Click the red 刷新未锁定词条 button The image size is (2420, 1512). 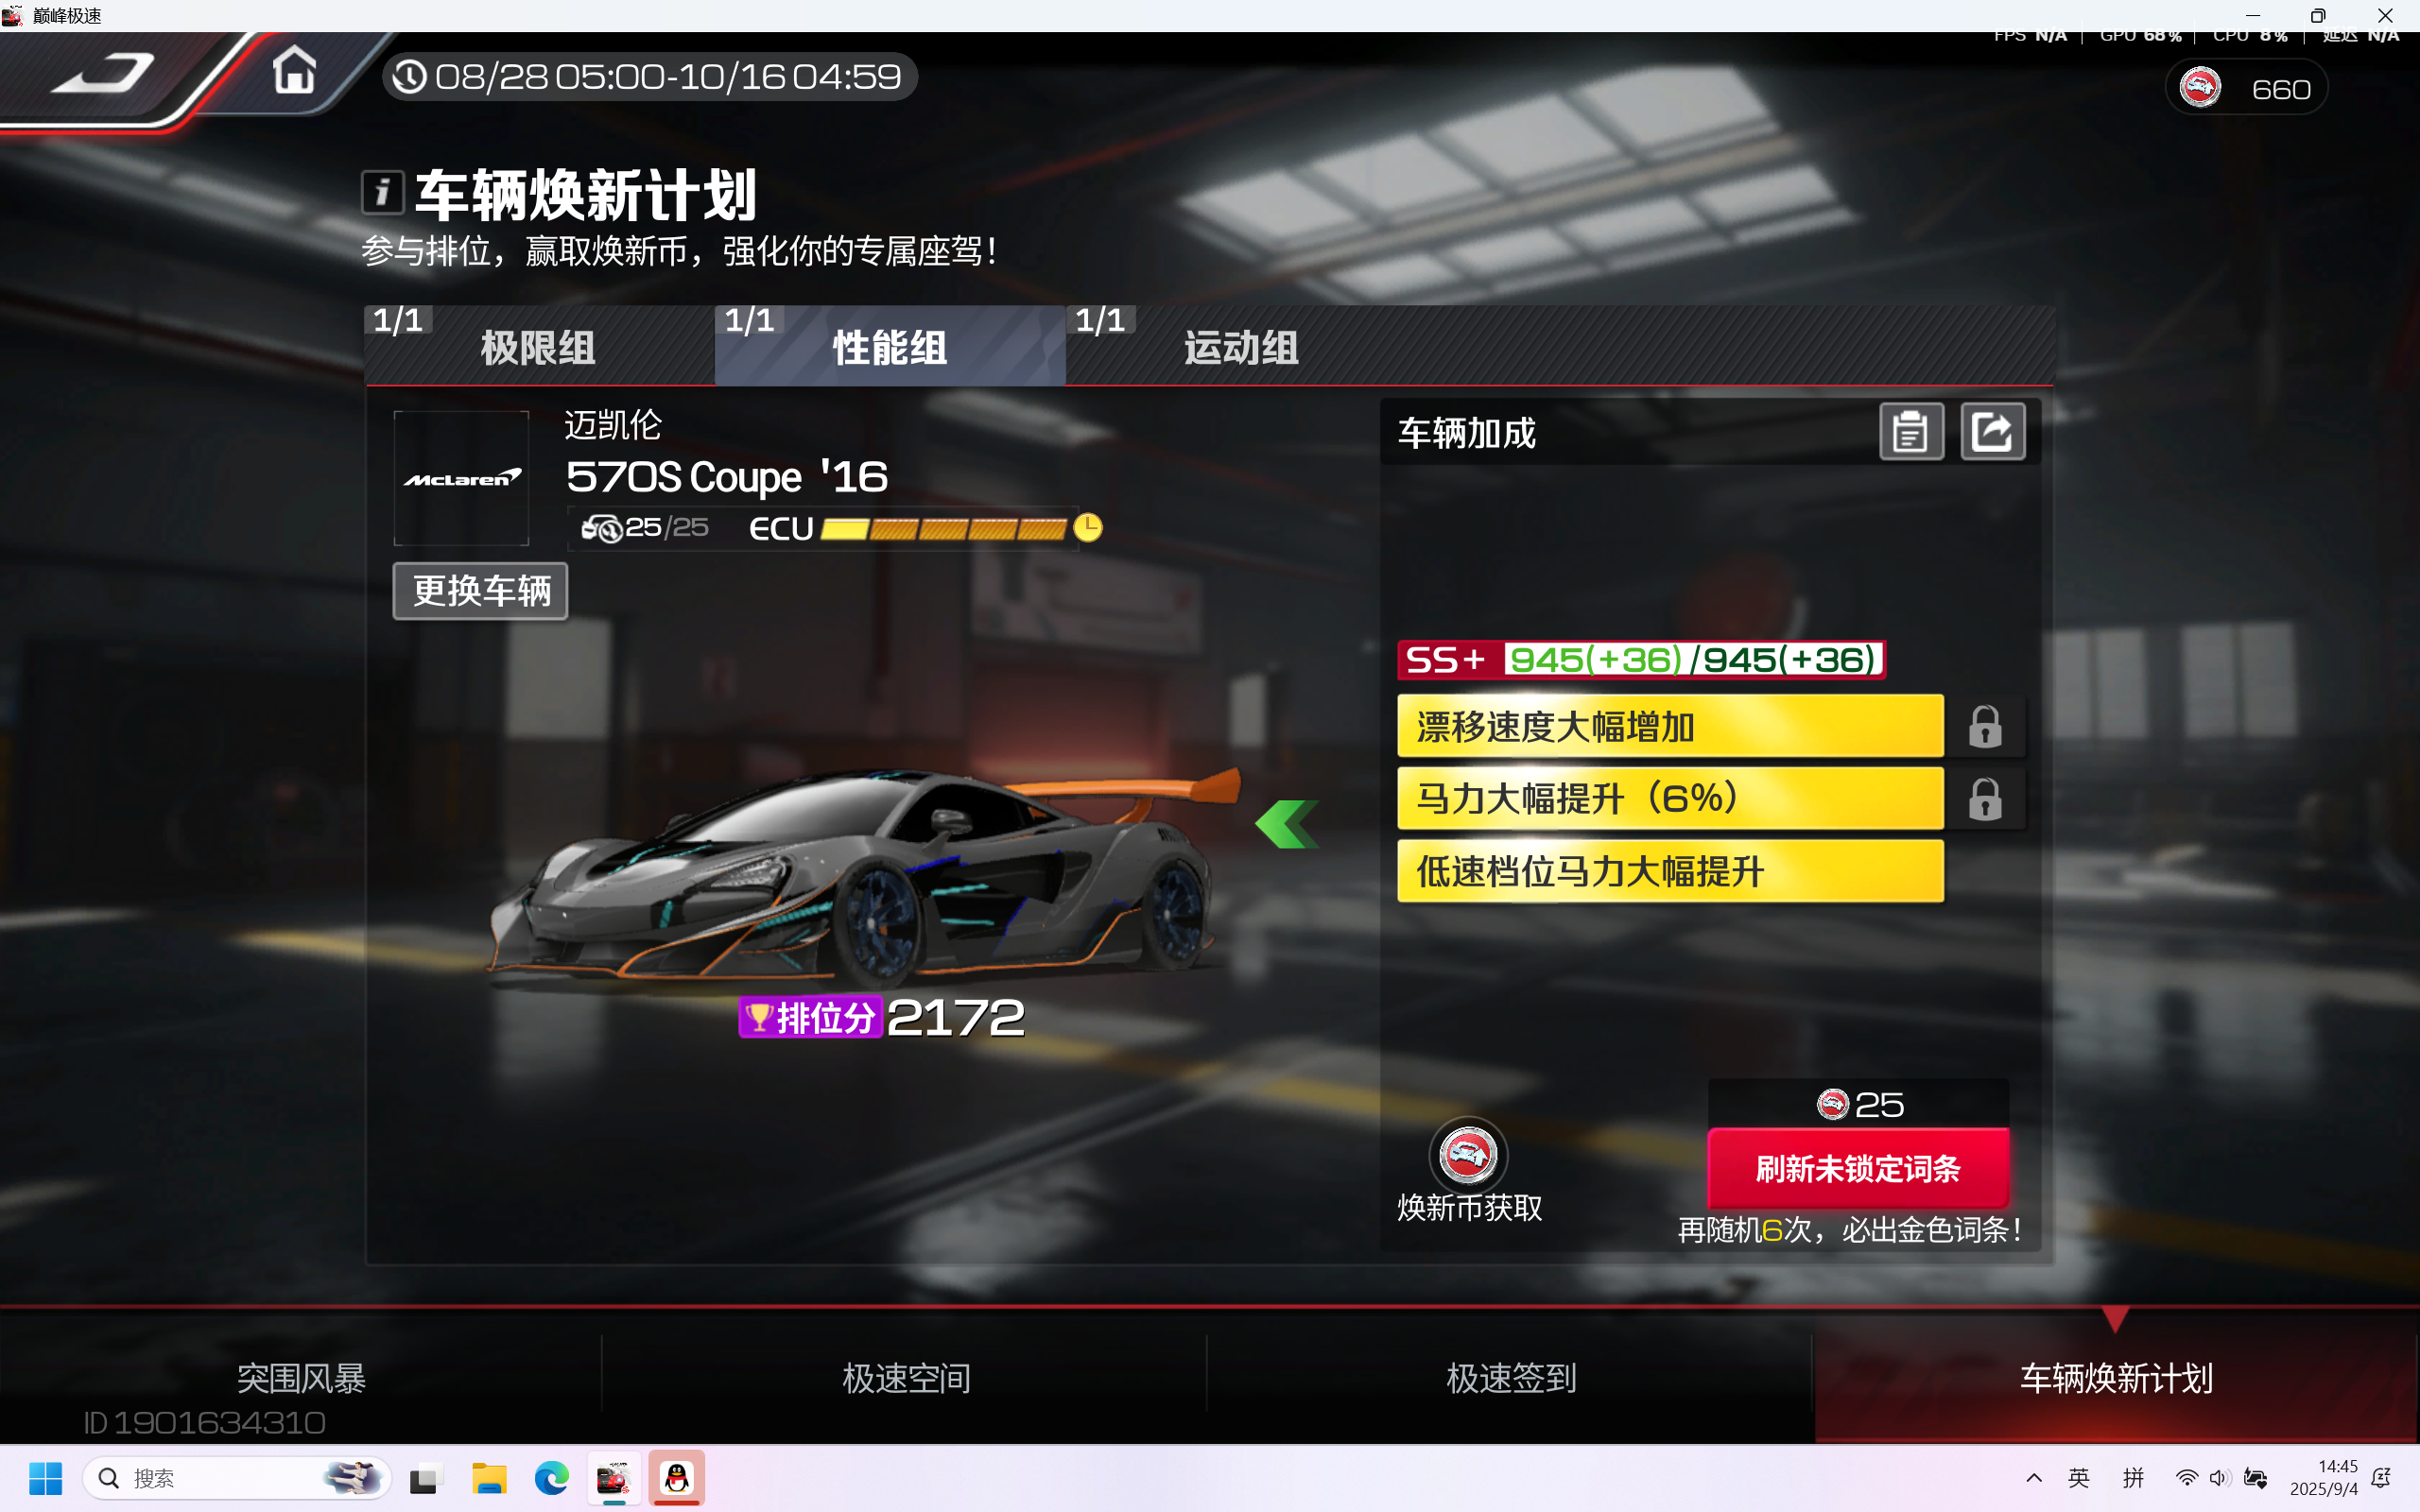point(1858,1168)
